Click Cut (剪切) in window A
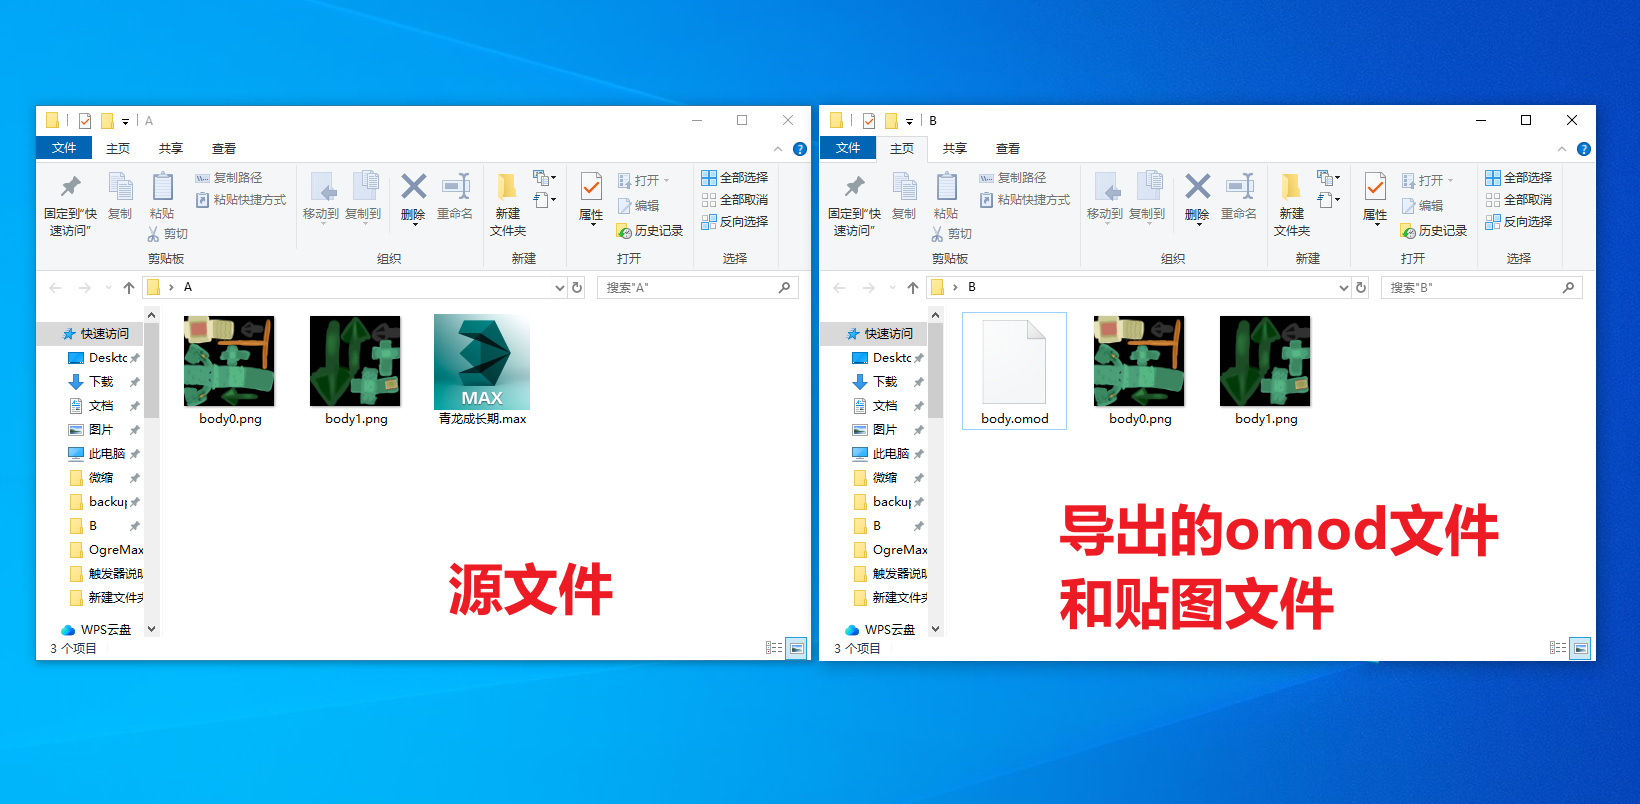 (x=168, y=234)
